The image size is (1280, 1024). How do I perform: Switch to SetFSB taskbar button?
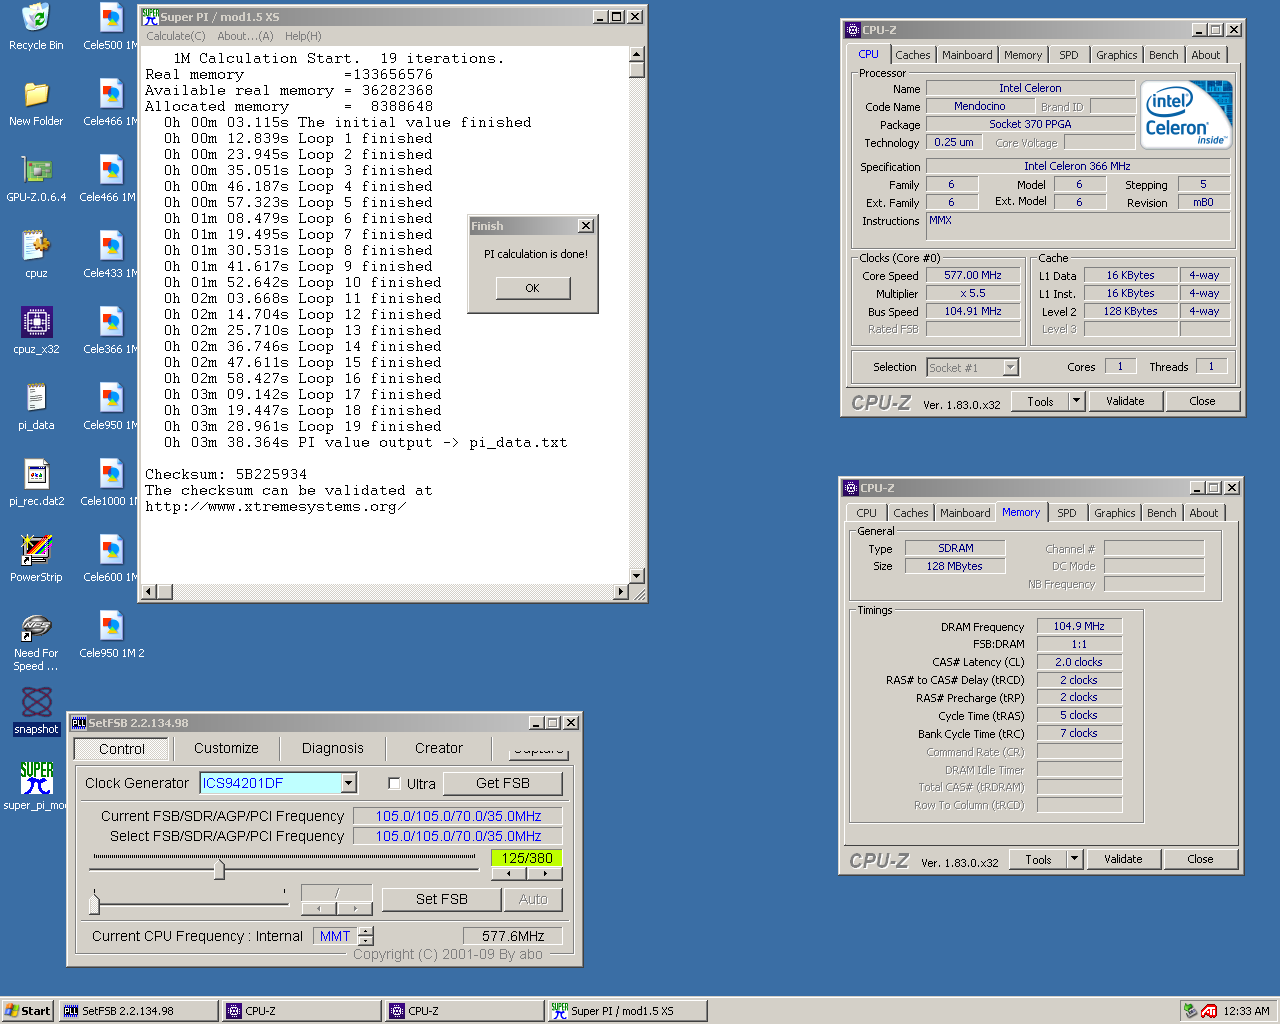138,1011
